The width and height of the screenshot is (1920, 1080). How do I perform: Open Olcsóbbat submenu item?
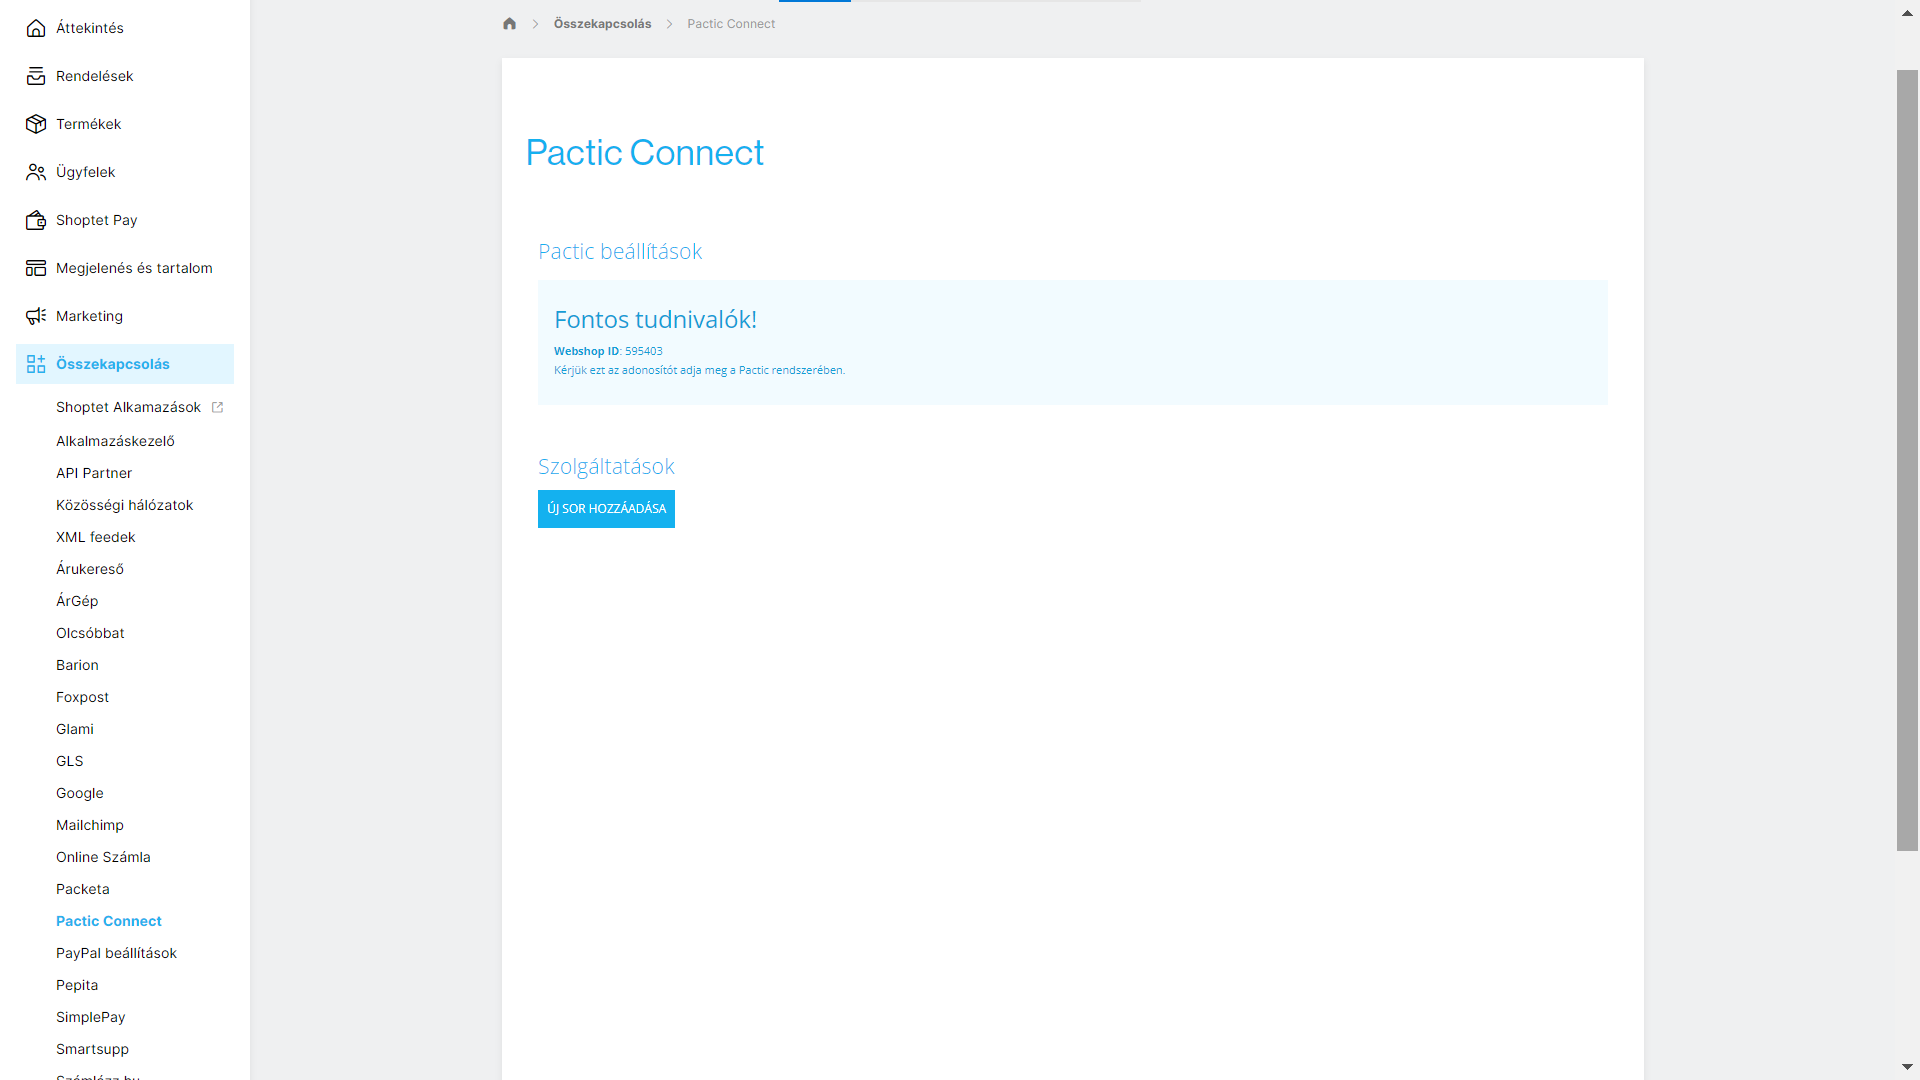90,633
